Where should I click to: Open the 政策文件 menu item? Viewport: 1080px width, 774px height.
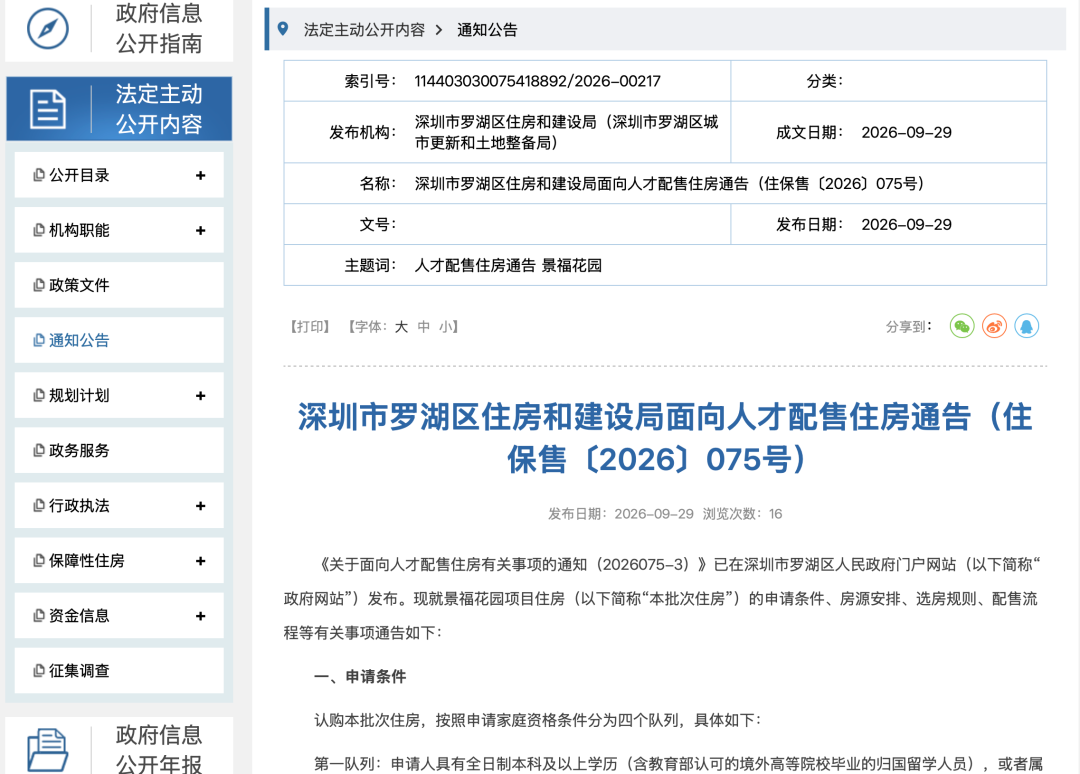(x=119, y=285)
